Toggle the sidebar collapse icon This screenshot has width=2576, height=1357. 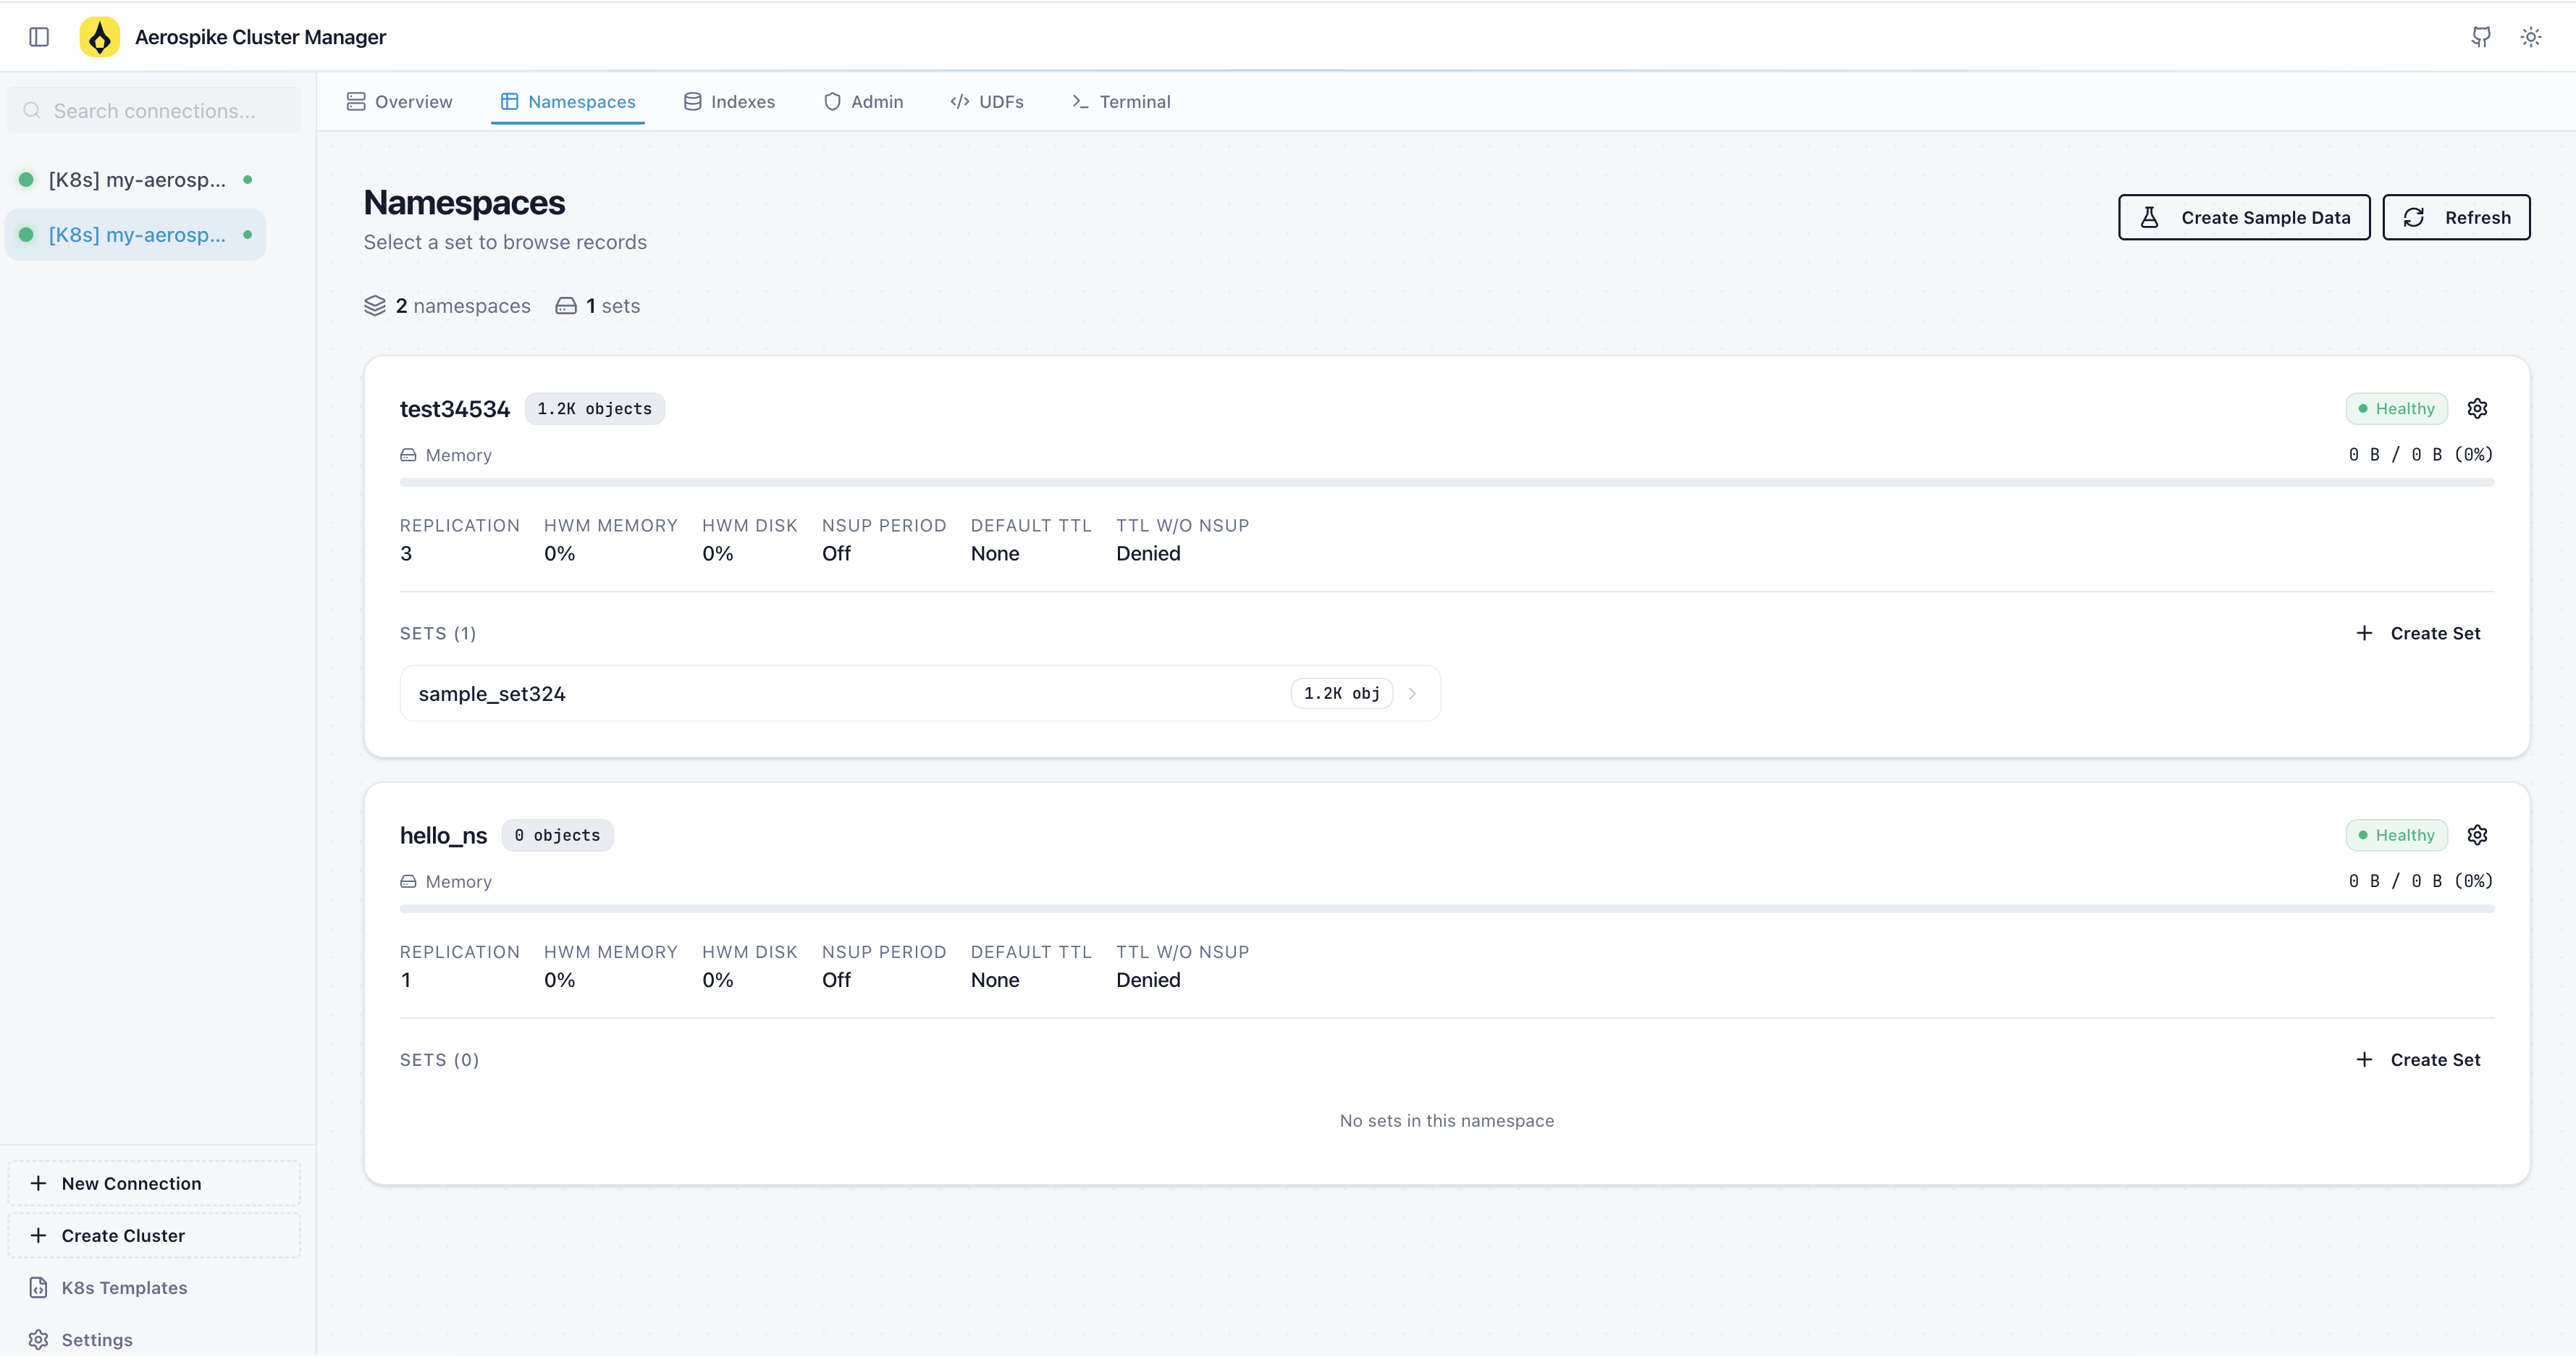pyautogui.click(x=39, y=37)
